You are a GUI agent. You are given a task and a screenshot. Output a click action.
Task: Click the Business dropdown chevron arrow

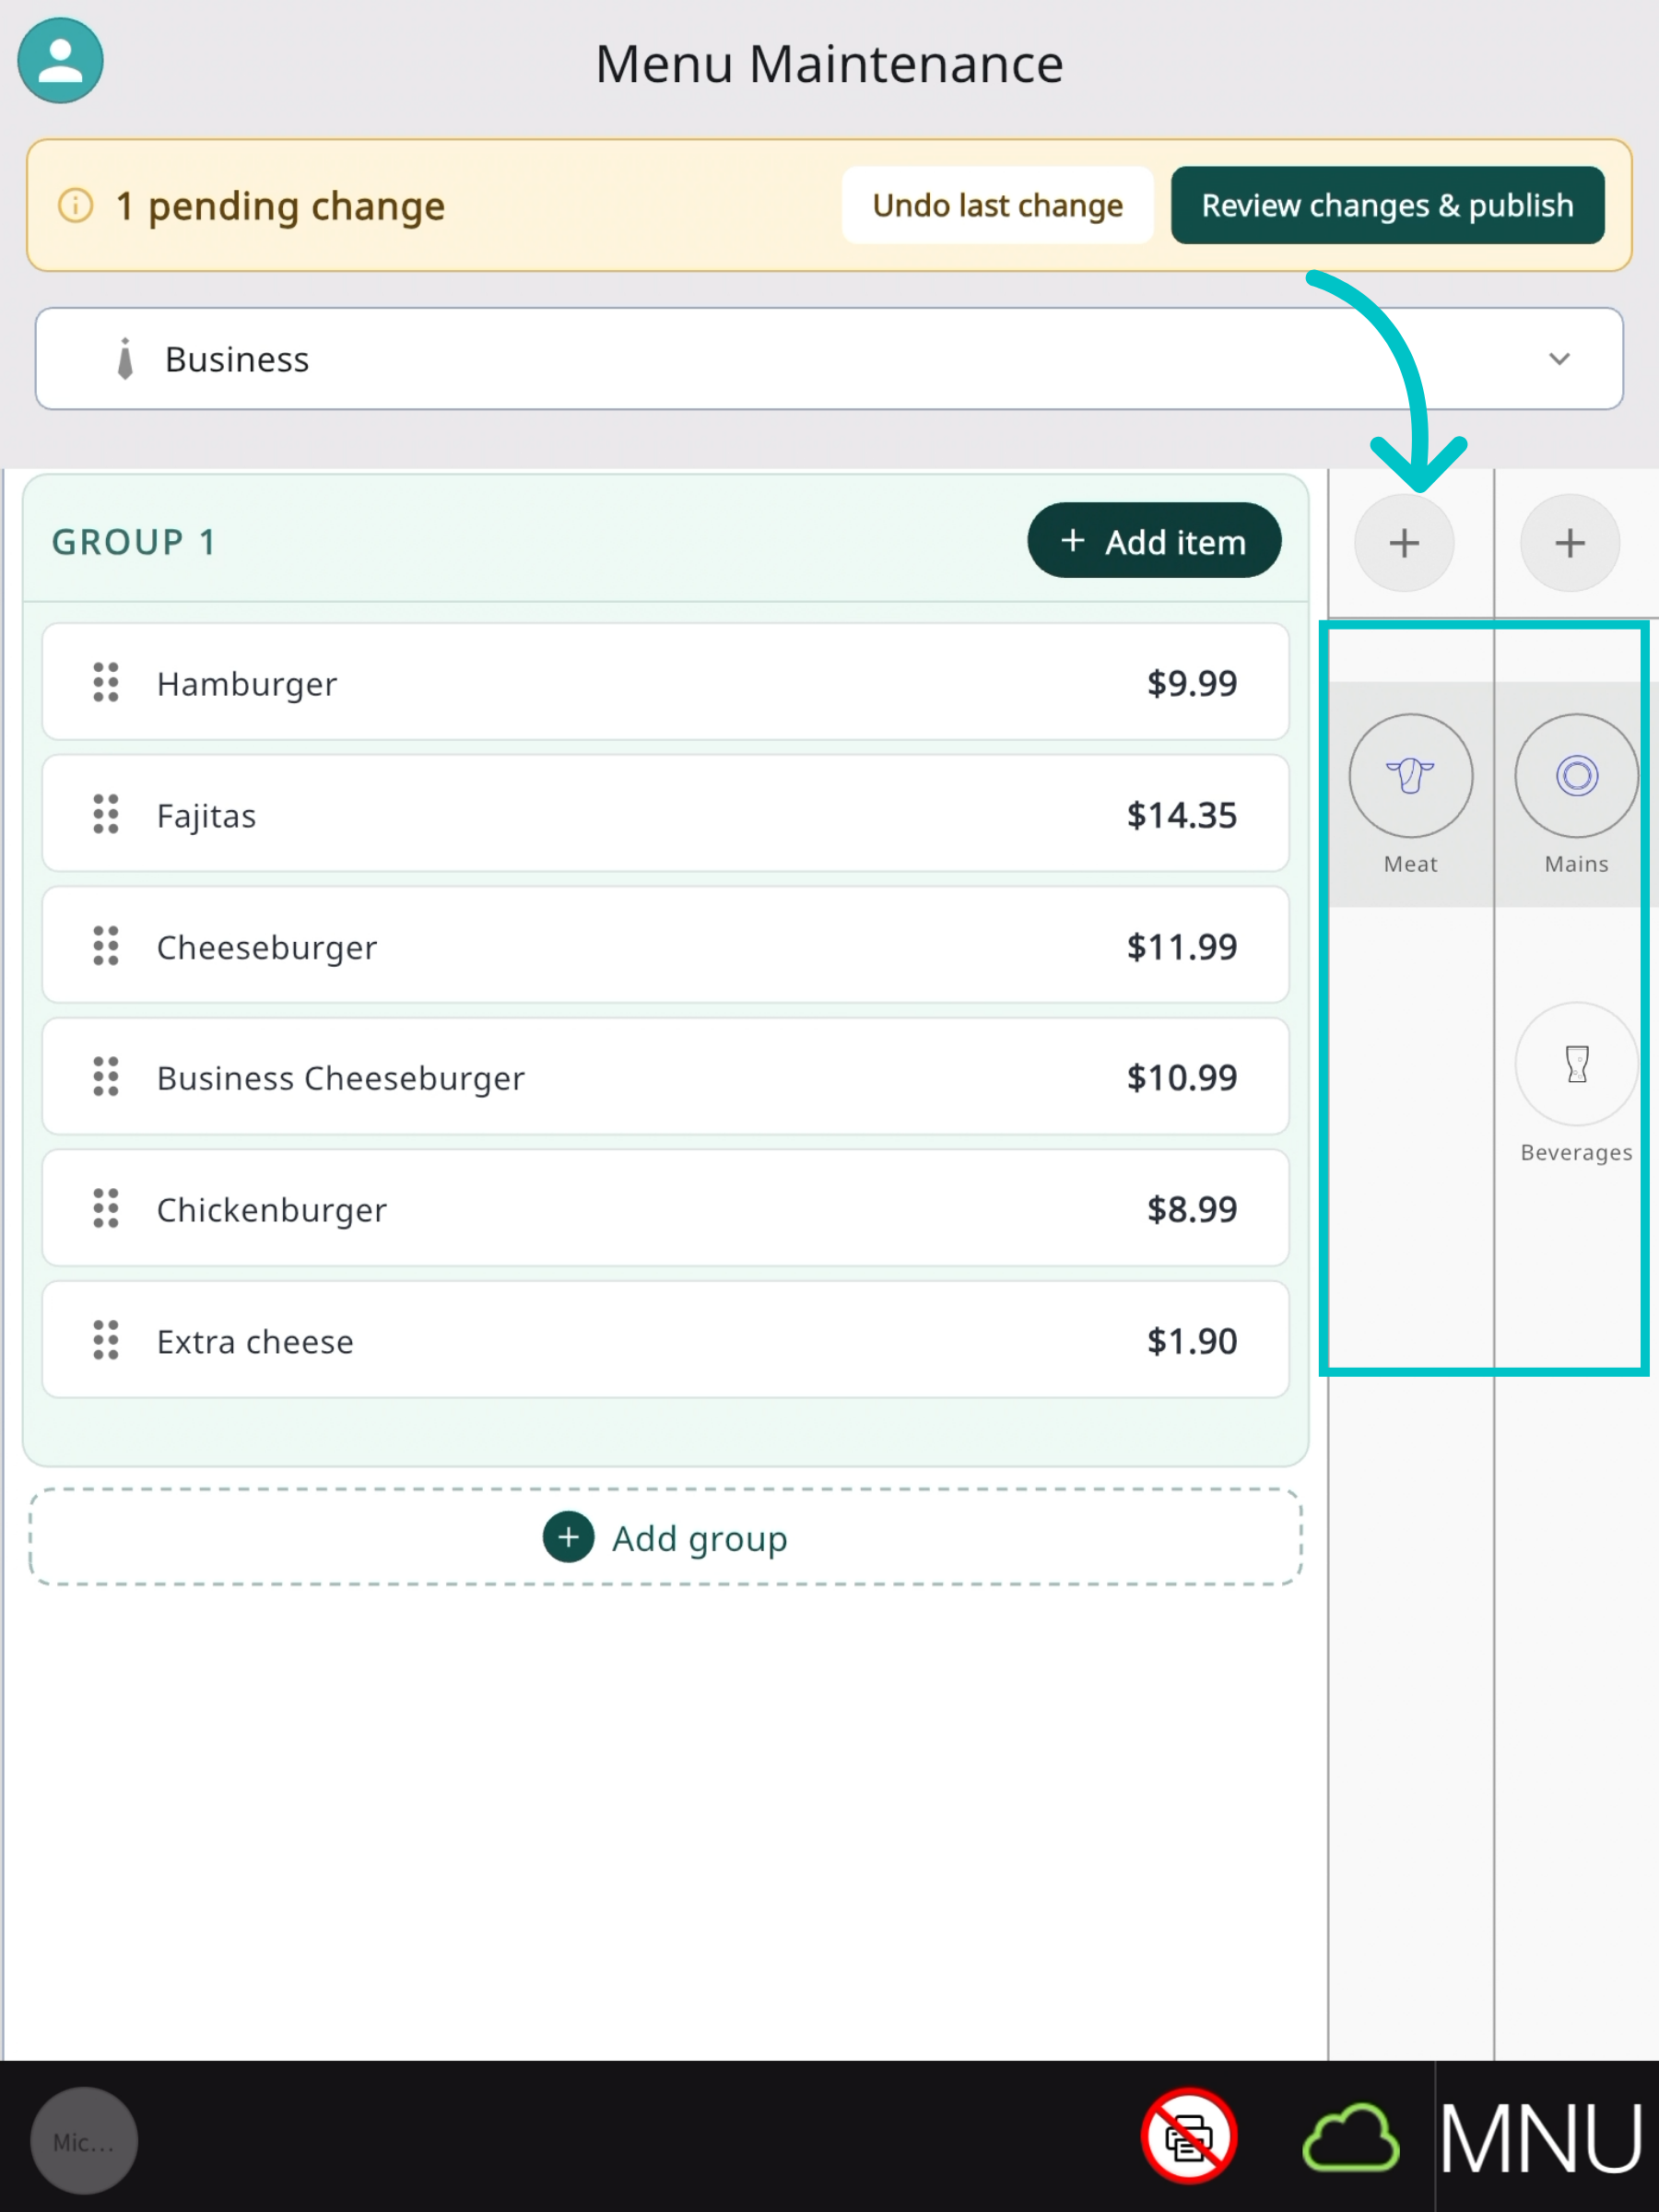[x=1559, y=358]
